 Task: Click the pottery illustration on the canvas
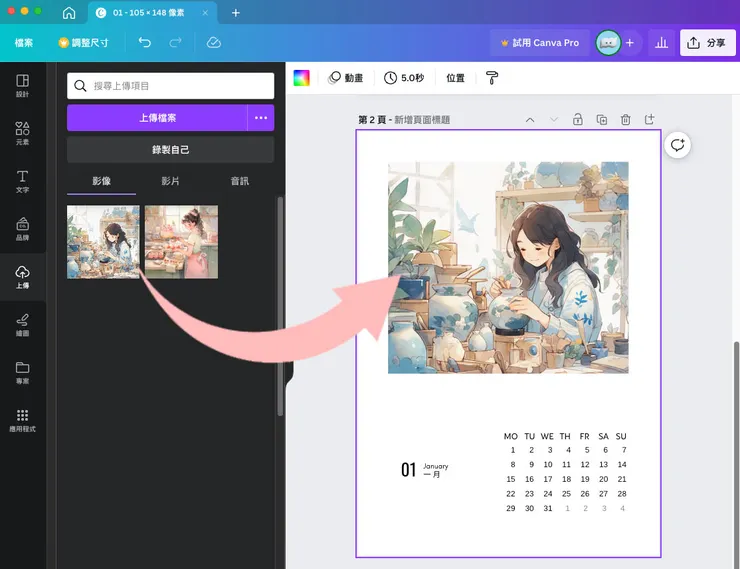point(508,268)
